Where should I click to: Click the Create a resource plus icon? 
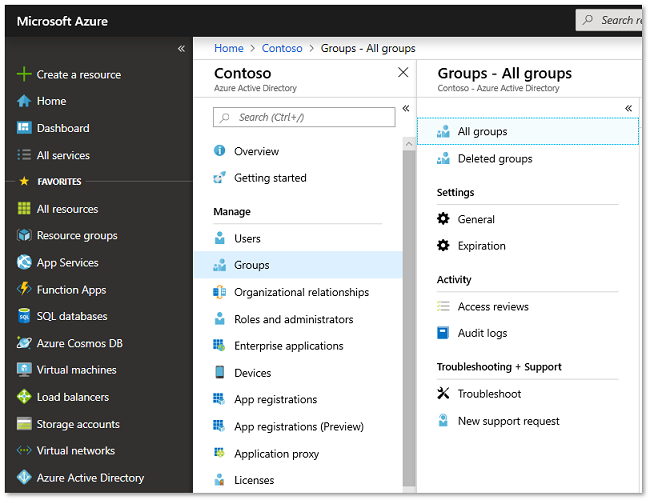tap(25, 75)
